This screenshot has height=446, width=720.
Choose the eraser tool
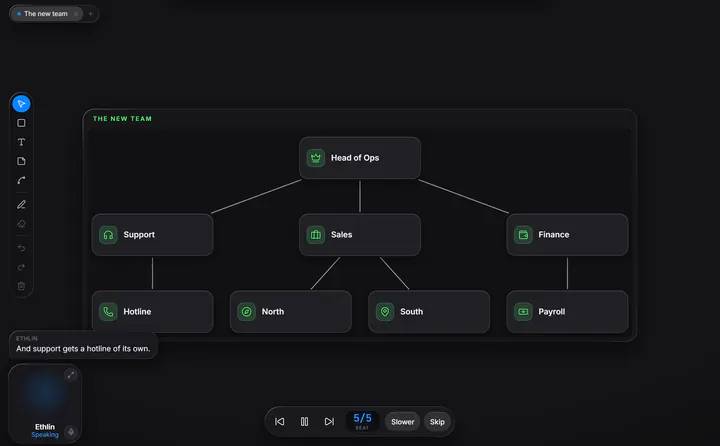(21, 224)
